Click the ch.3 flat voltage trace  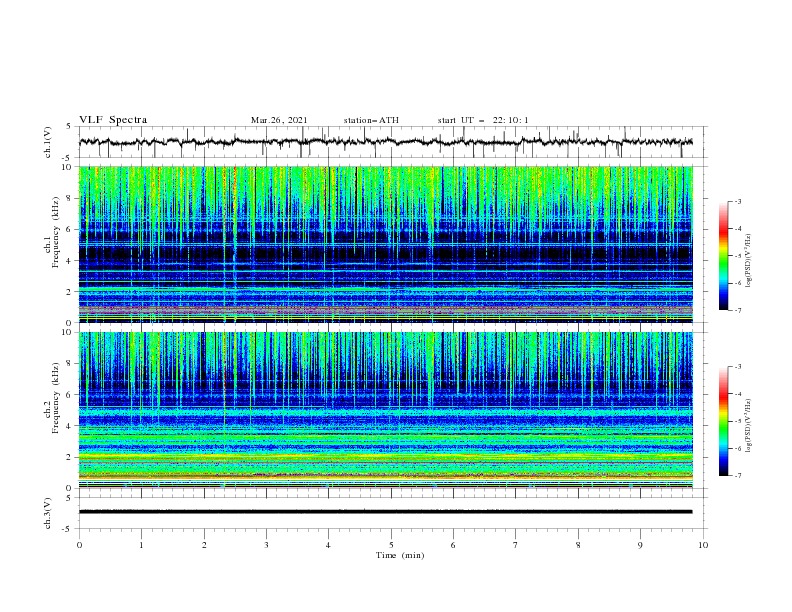[x=386, y=512]
